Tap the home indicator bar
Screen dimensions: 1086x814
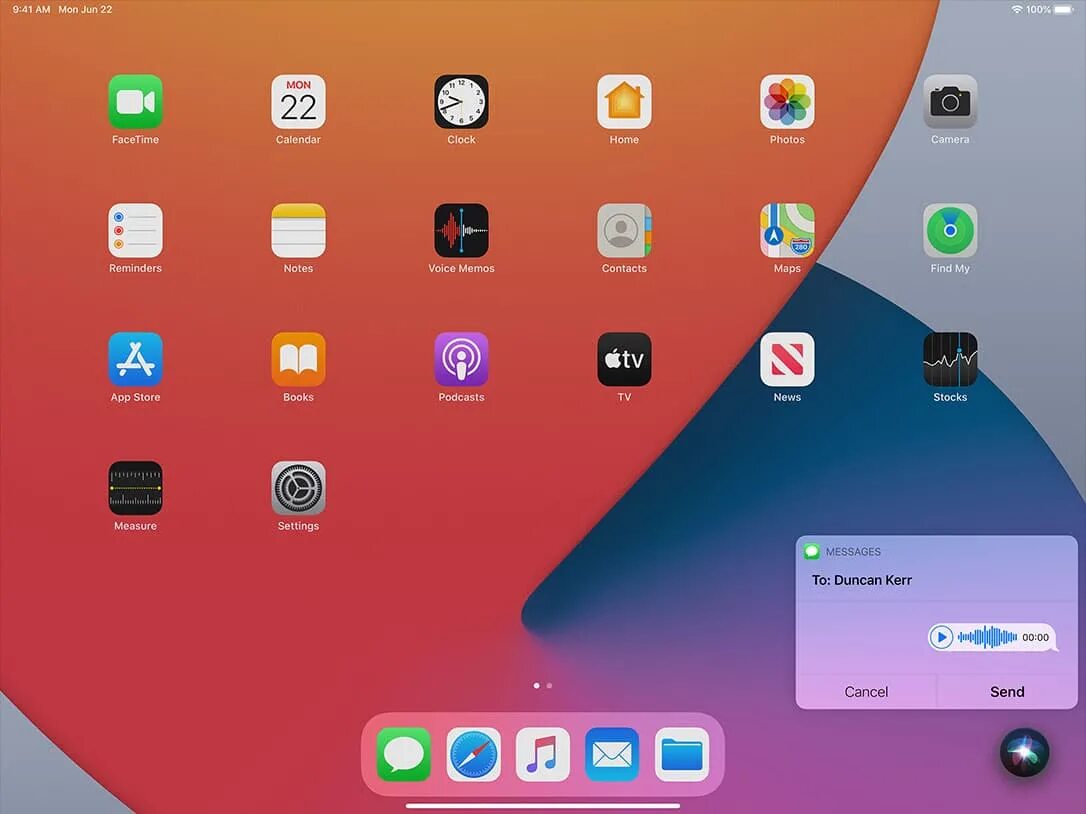tap(543, 806)
